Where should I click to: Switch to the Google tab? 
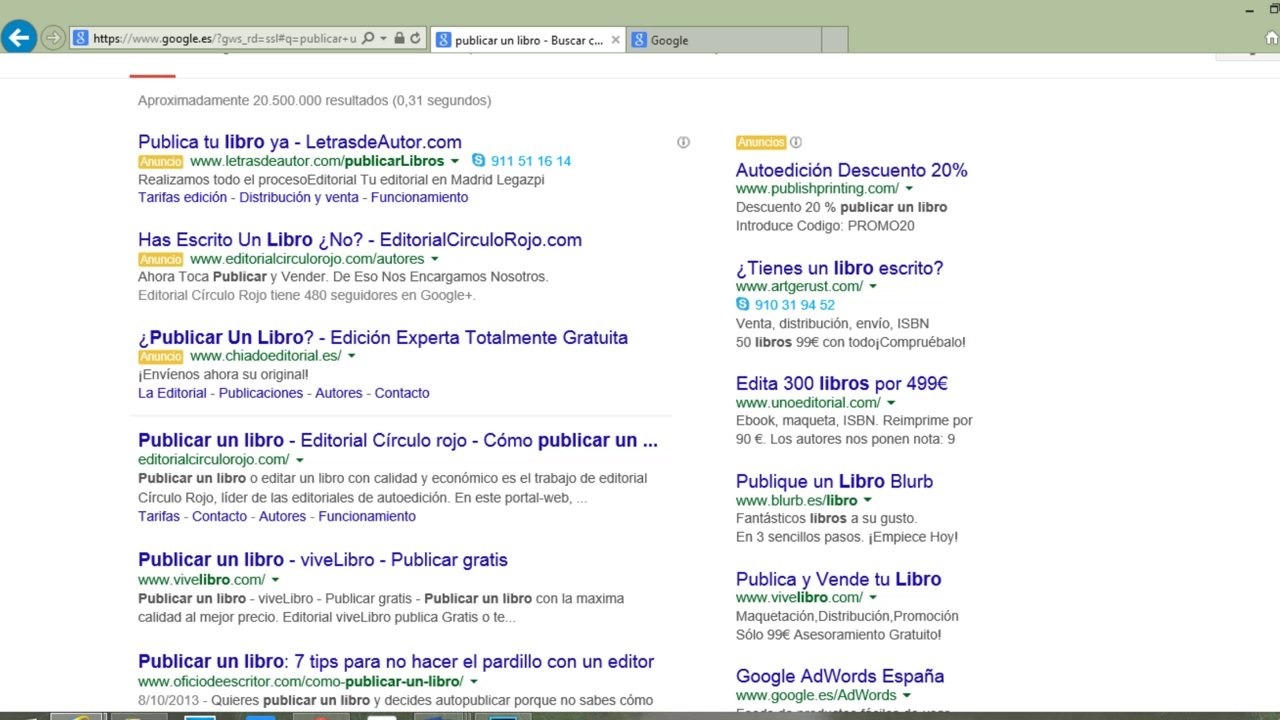[x=725, y=40]
